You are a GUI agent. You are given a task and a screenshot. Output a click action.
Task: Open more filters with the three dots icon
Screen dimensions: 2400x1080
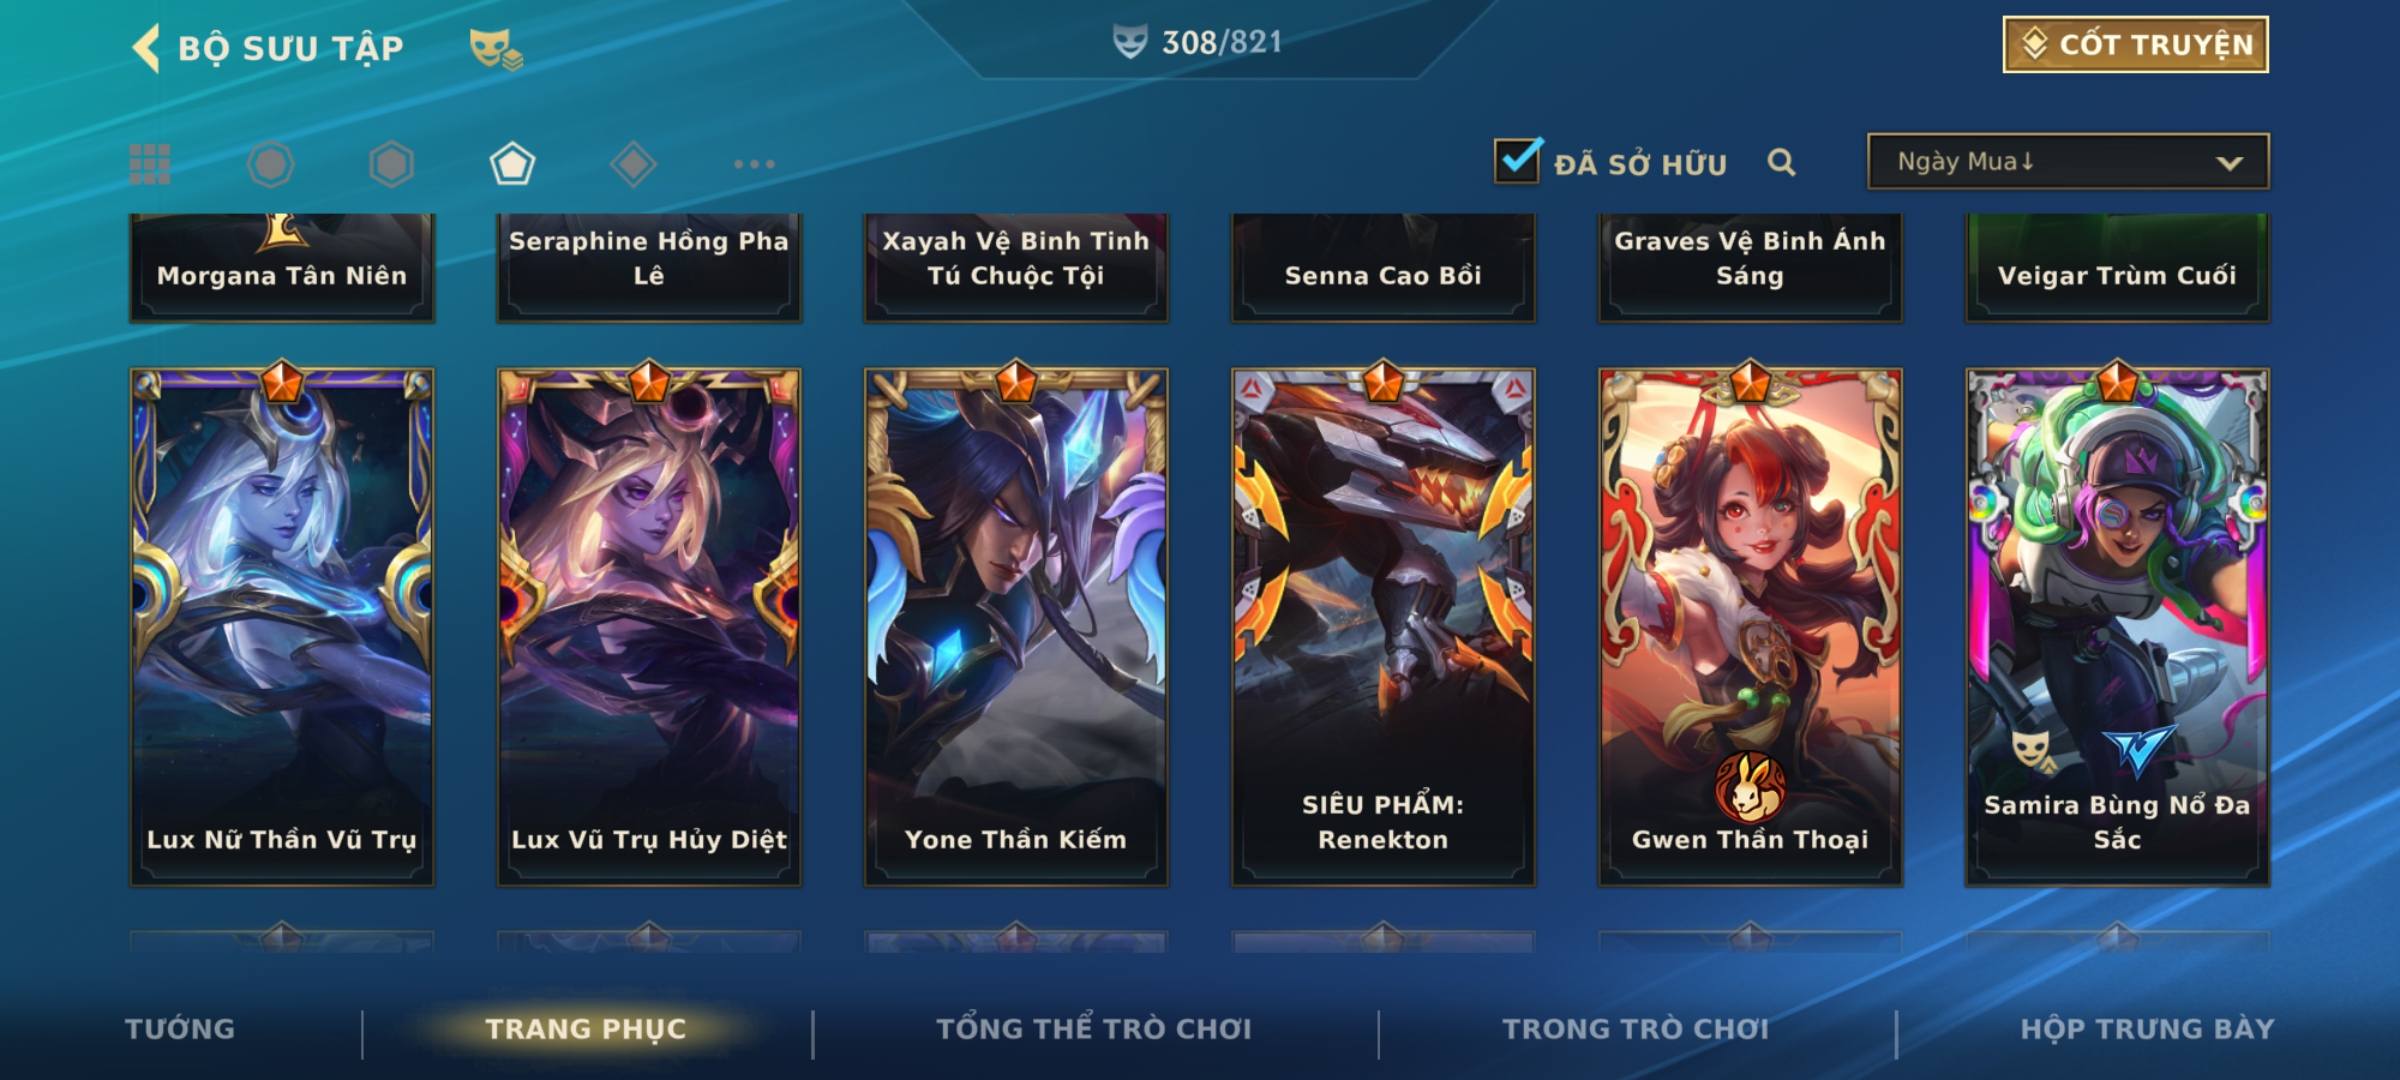click(x=754, y=164)
